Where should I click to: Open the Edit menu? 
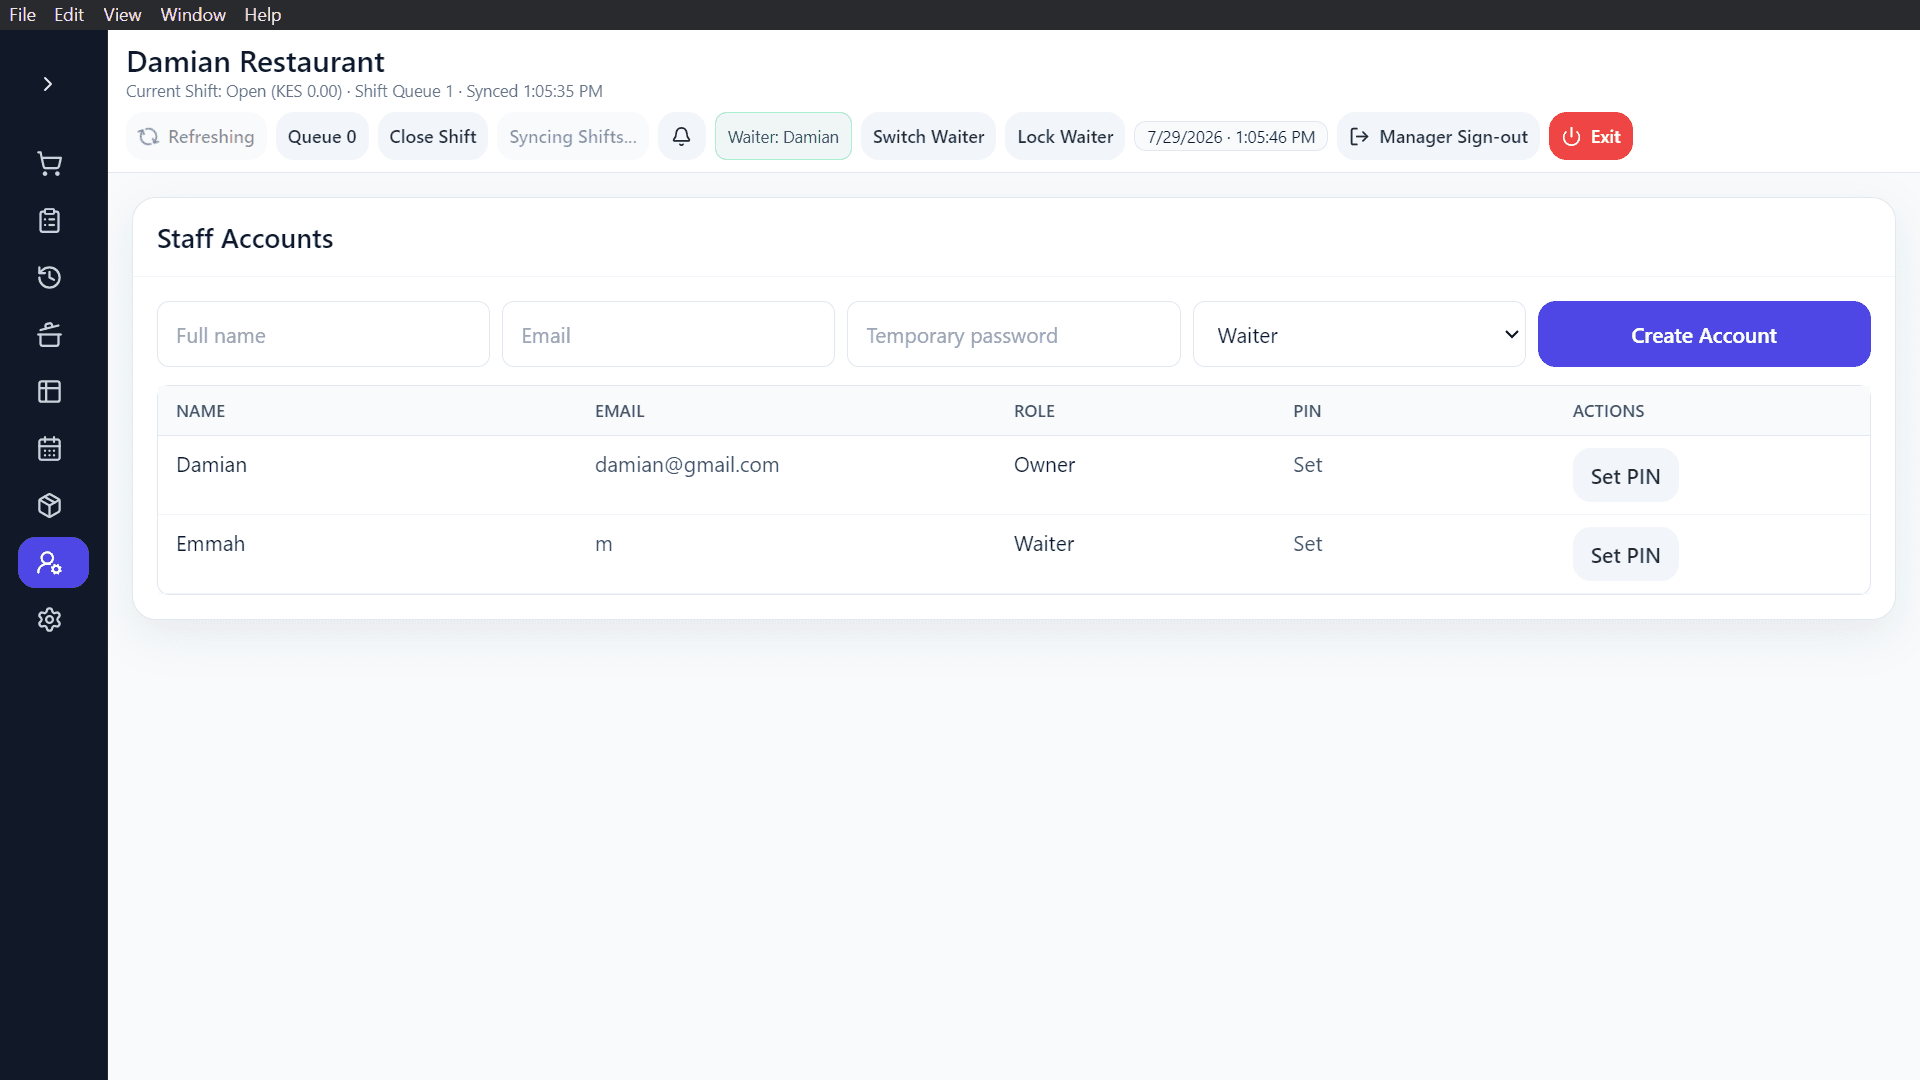coord(69,15)
